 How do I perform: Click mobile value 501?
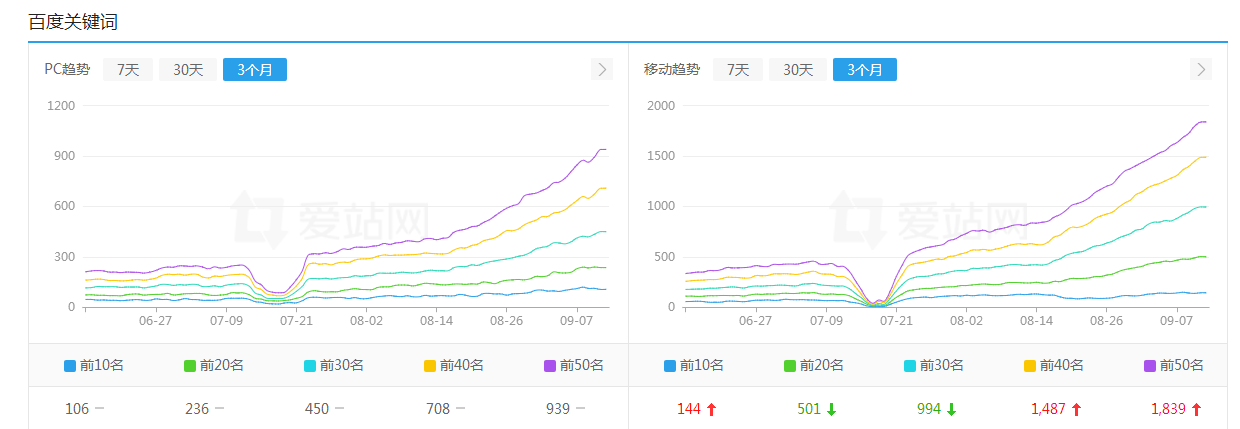[809, 409]
